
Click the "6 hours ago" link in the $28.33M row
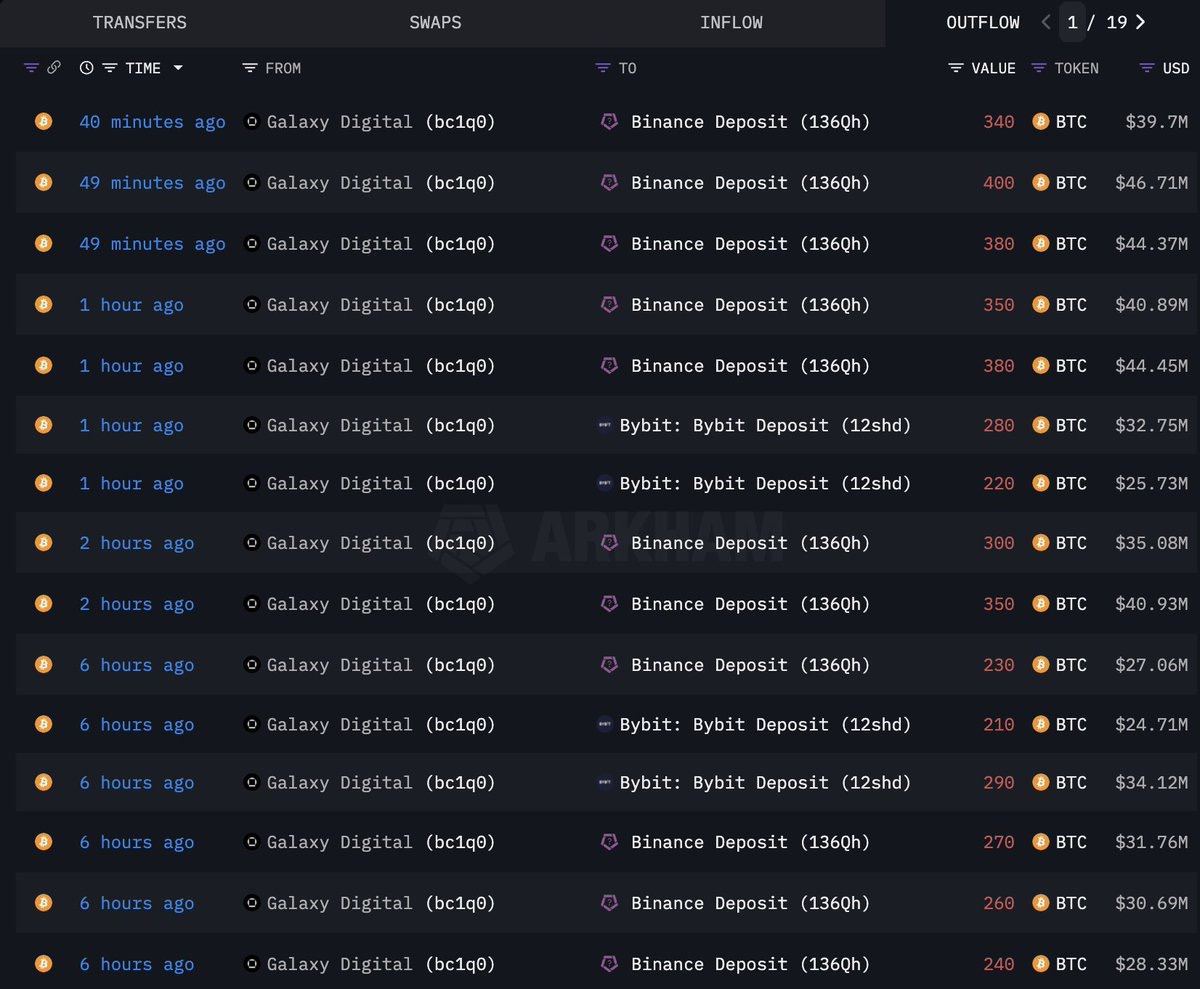tap(137, 964)
